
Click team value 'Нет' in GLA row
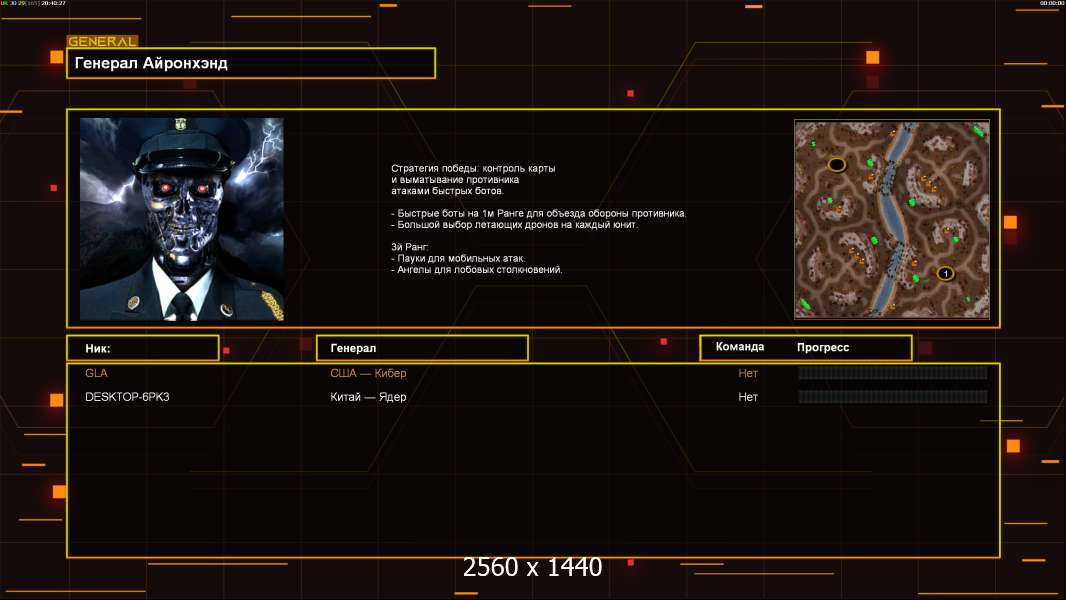pos(748,373)
